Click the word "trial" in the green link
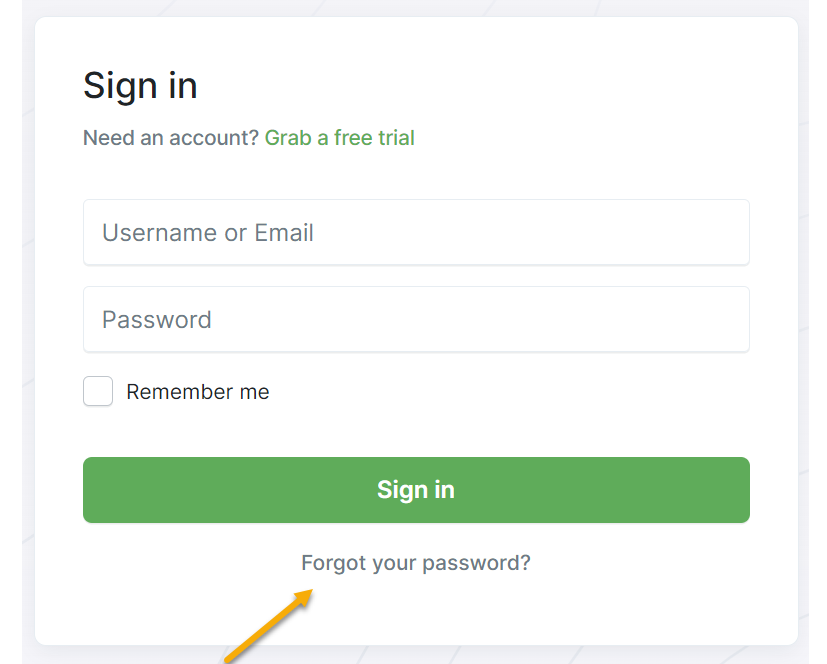The width and height of the screenshot is (827, 664). point(396,138)
